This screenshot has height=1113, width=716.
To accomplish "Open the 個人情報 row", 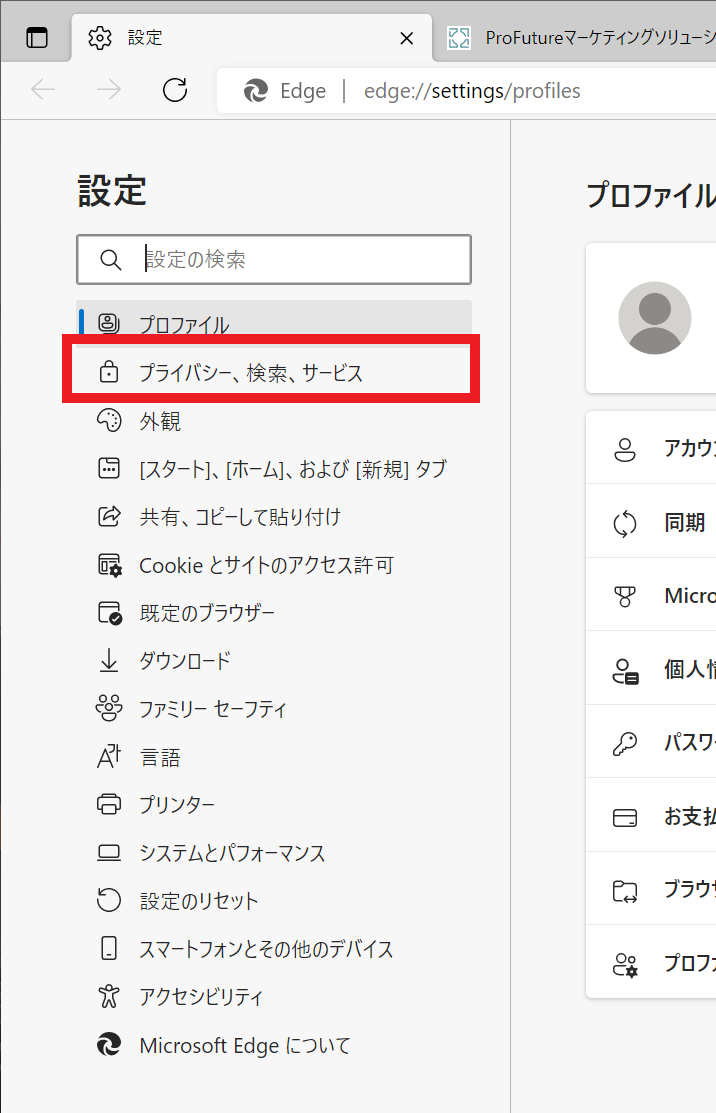I will click(x=651, y=668).
